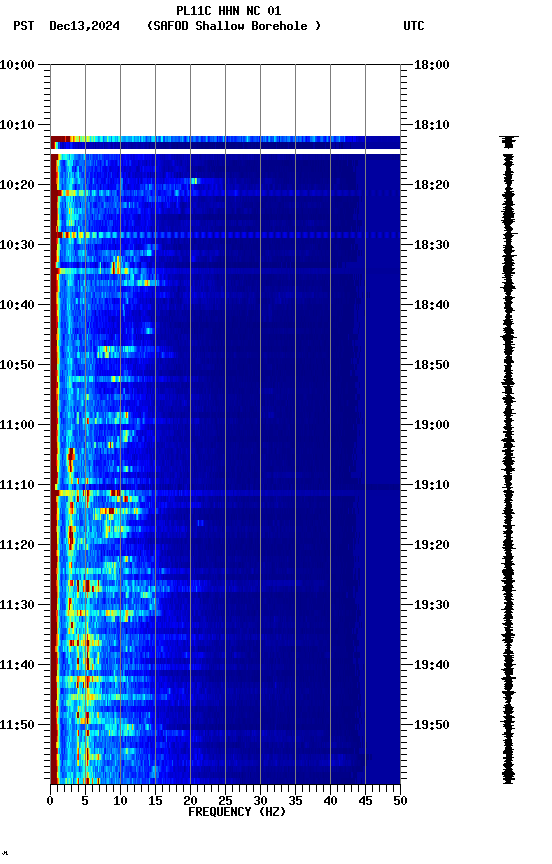Click the 10:00 PST time label
This screenshot has width=552, height=864.
[x=17, y=65]
